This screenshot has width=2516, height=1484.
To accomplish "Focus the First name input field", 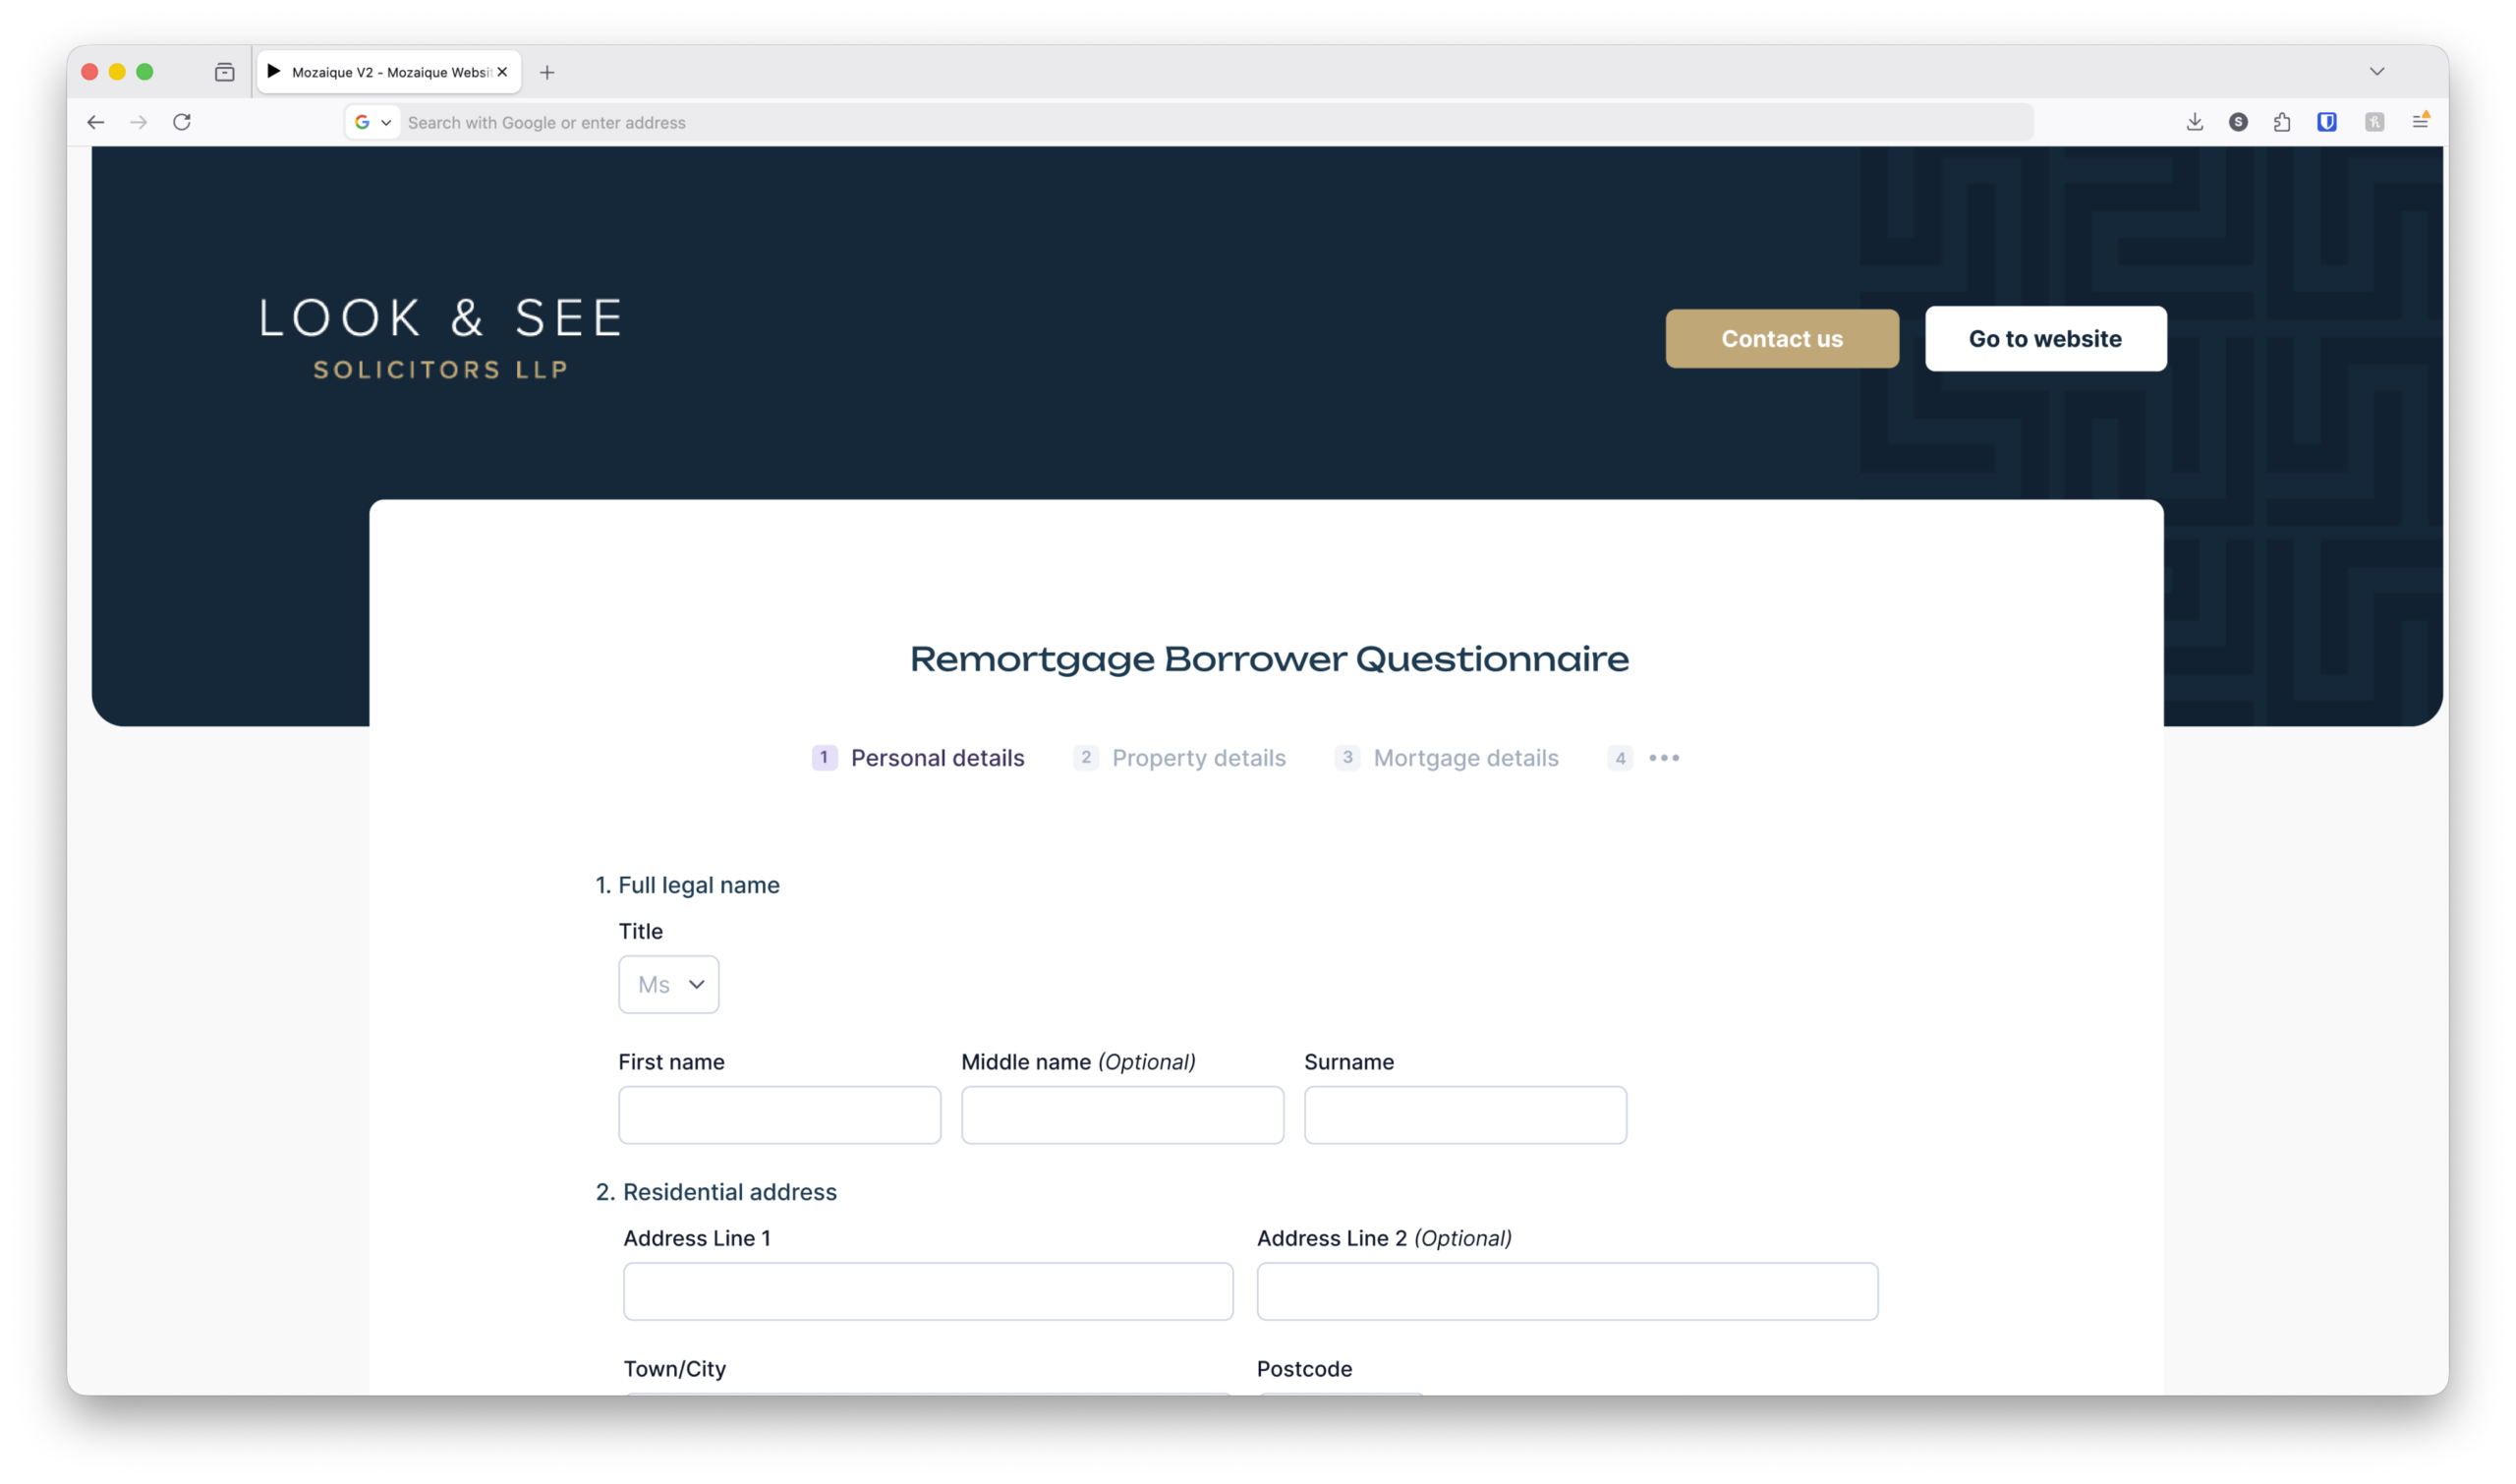I will [x=779, y=1115].
